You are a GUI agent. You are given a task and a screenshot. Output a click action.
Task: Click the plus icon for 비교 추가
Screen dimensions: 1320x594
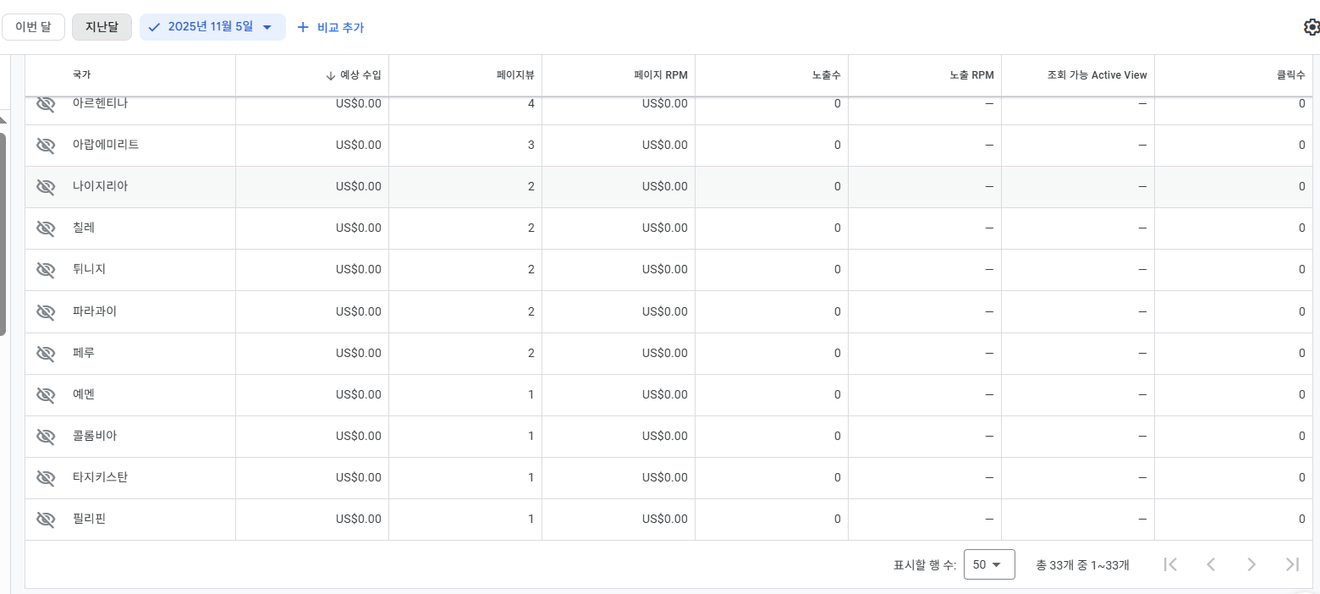tap(303, 27)
